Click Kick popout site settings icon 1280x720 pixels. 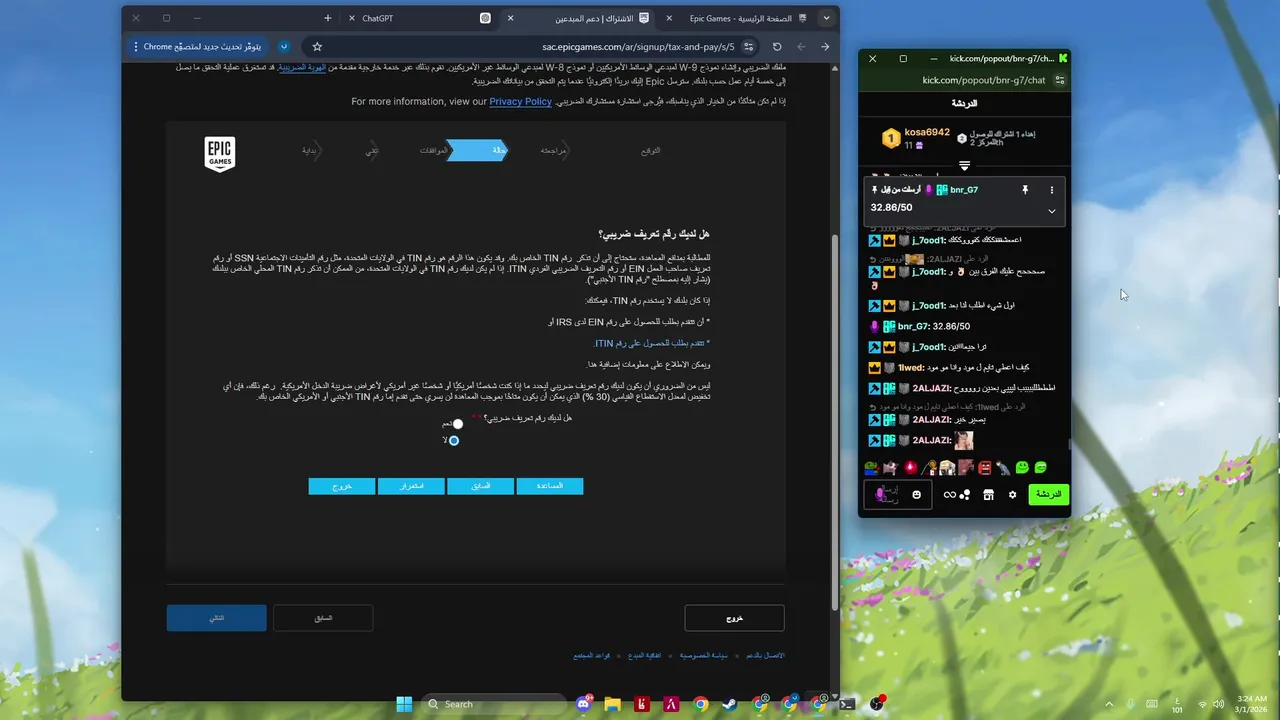[x=1061, y=80]
